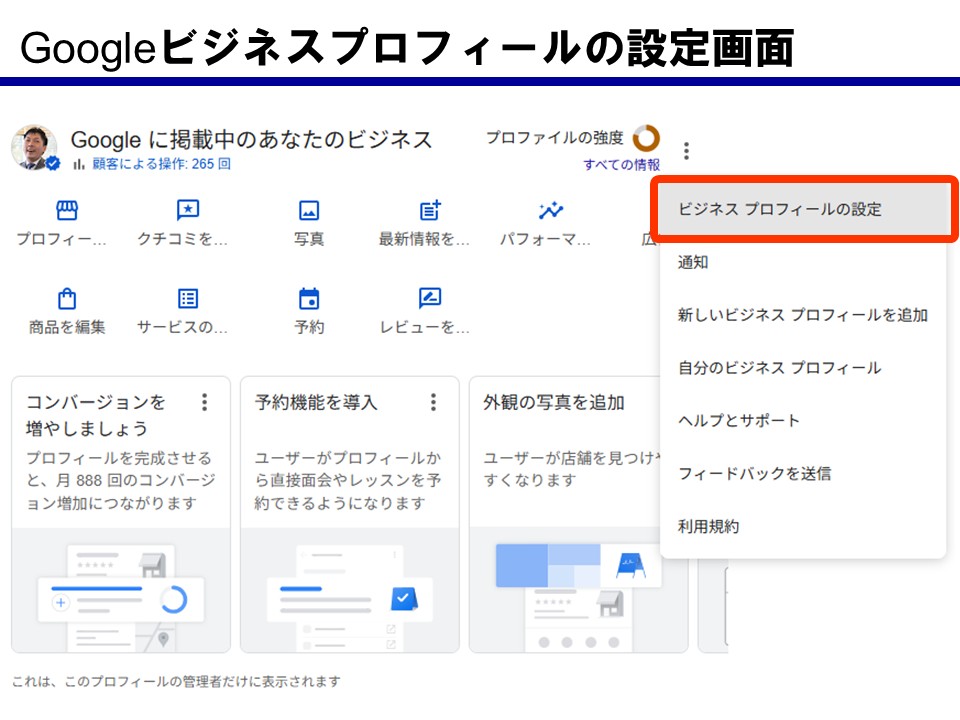Click the これは、このプロフィールの管理者だけに表示されます note

[x=176, y=681]
